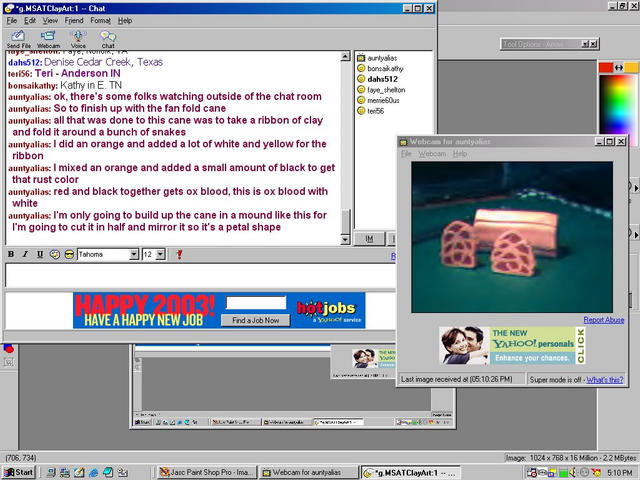Click the webcam image of clay canes
640x480 pixels.
click(x=512, y=237)
